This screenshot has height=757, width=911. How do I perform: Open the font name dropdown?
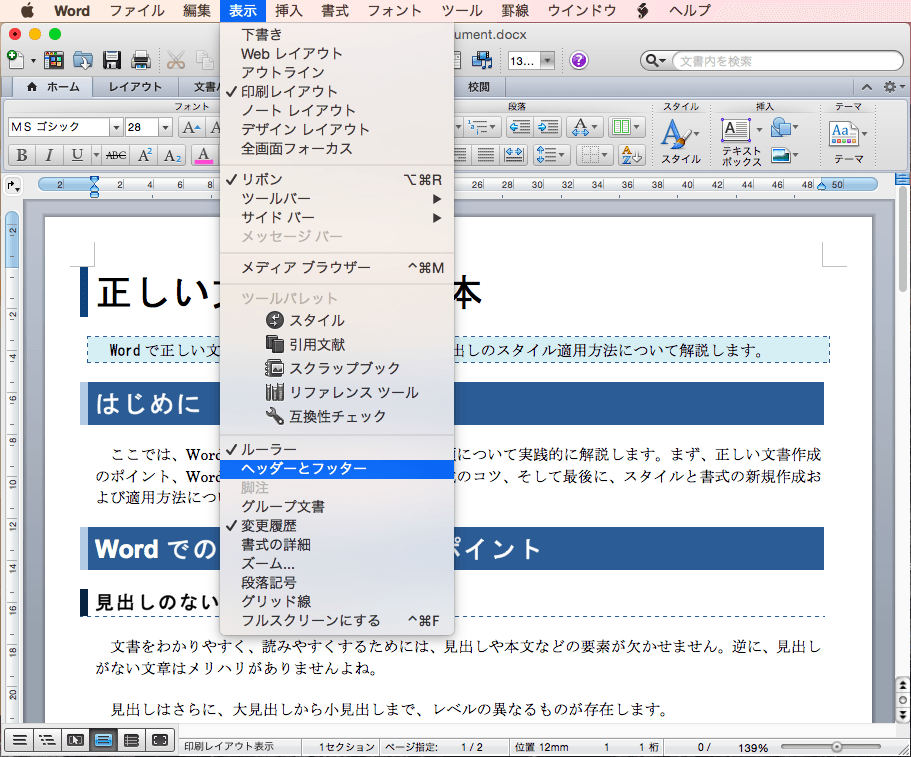click(116, 127)
